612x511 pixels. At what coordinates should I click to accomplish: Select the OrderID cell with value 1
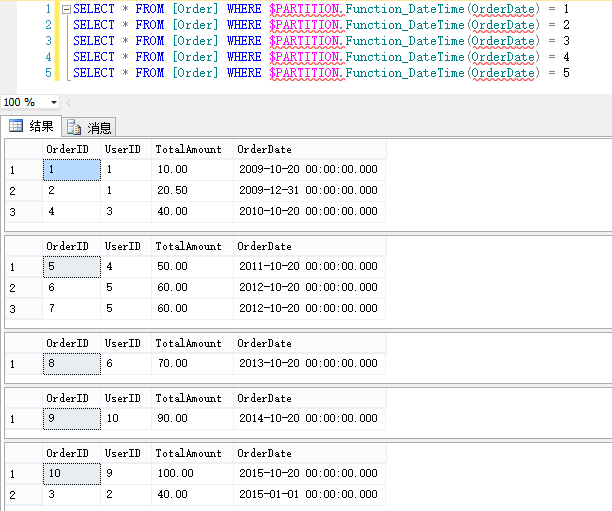pyautogui.click(x=71, y=170)
